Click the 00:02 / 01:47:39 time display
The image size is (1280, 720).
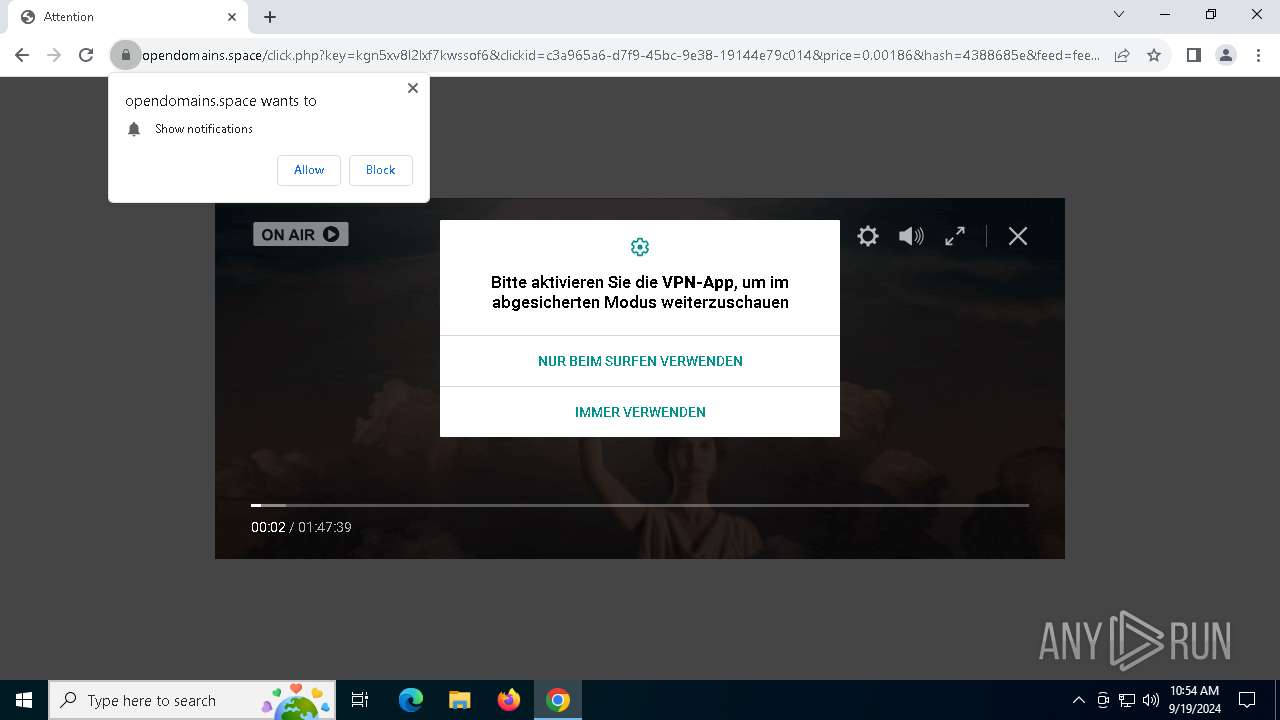tap(301, 527)
